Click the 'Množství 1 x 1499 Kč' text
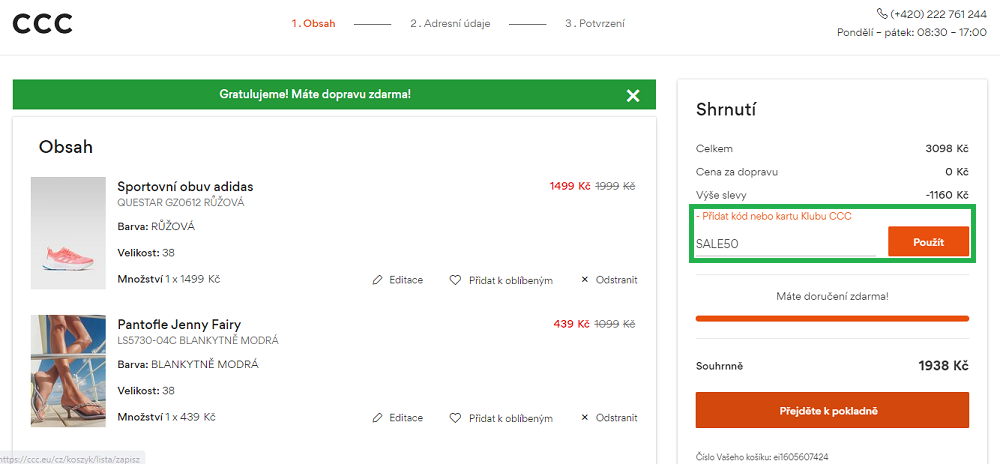Image resolution: width=1000 pixels, height=464 pixels. point(169,279)
